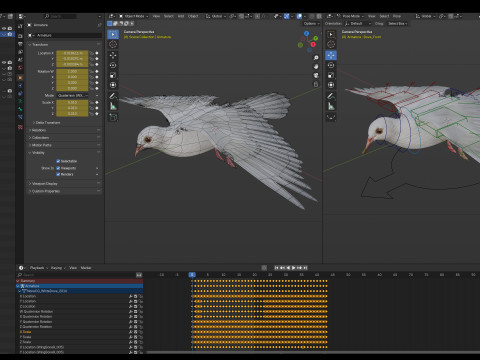Toggle the Show In Renders checkbox

[x=58, y=174]
